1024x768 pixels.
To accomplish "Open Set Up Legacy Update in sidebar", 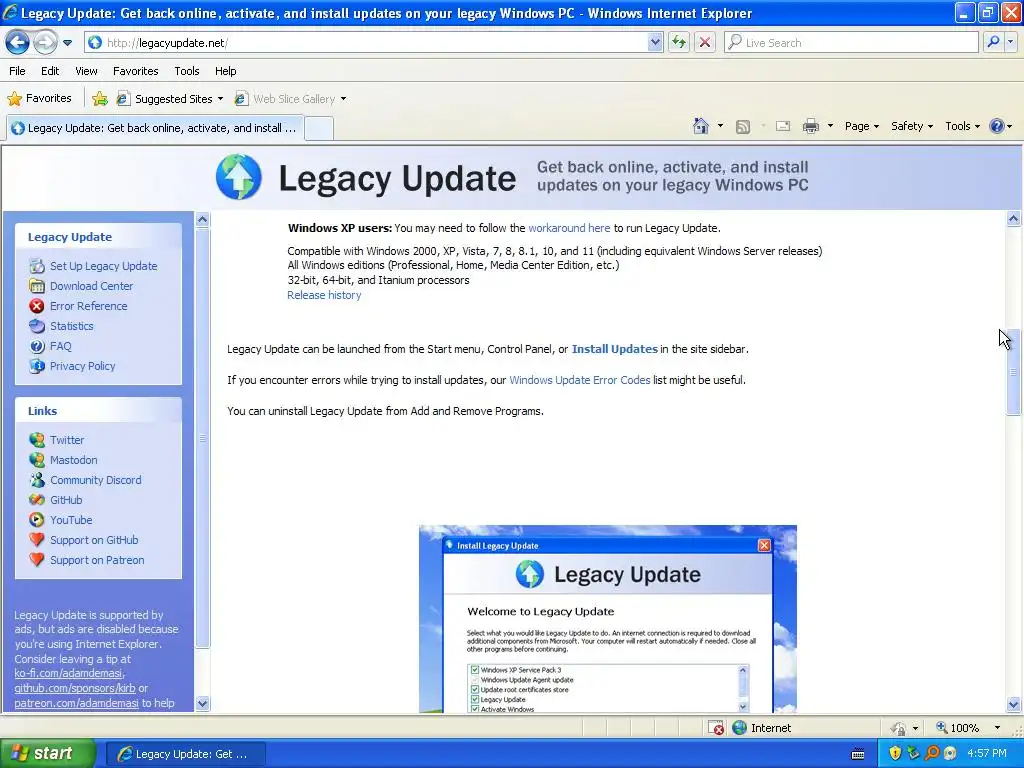I will pos(103,266).
